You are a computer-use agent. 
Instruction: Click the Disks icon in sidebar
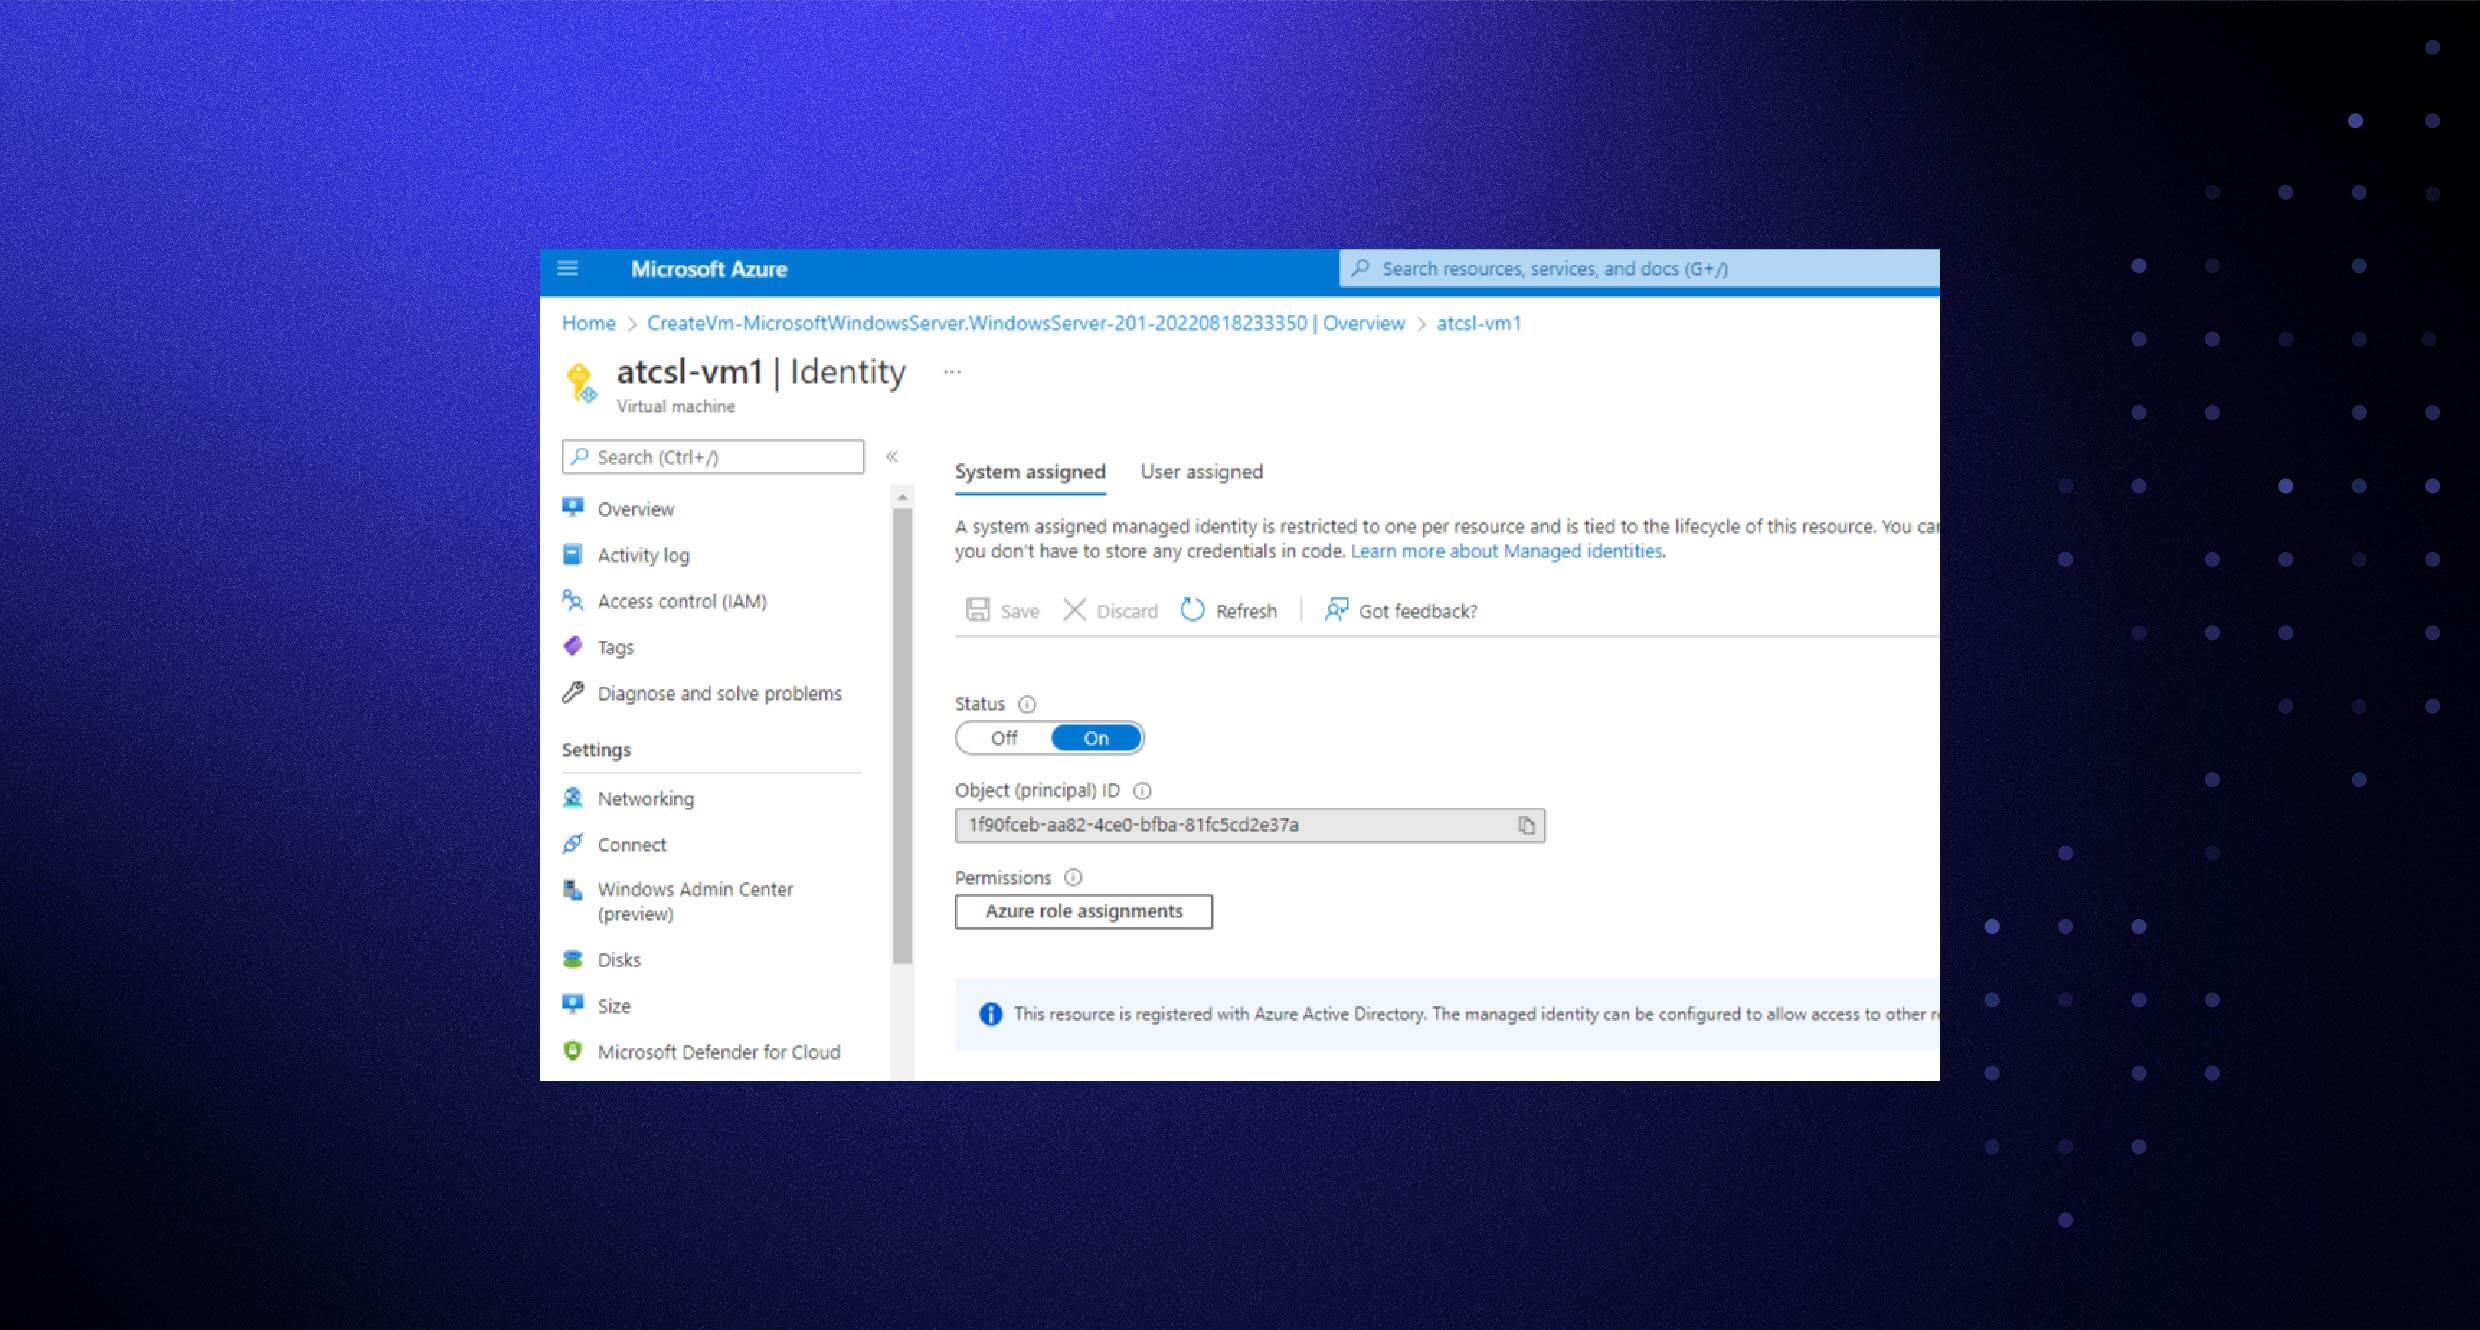pos(573,959)
